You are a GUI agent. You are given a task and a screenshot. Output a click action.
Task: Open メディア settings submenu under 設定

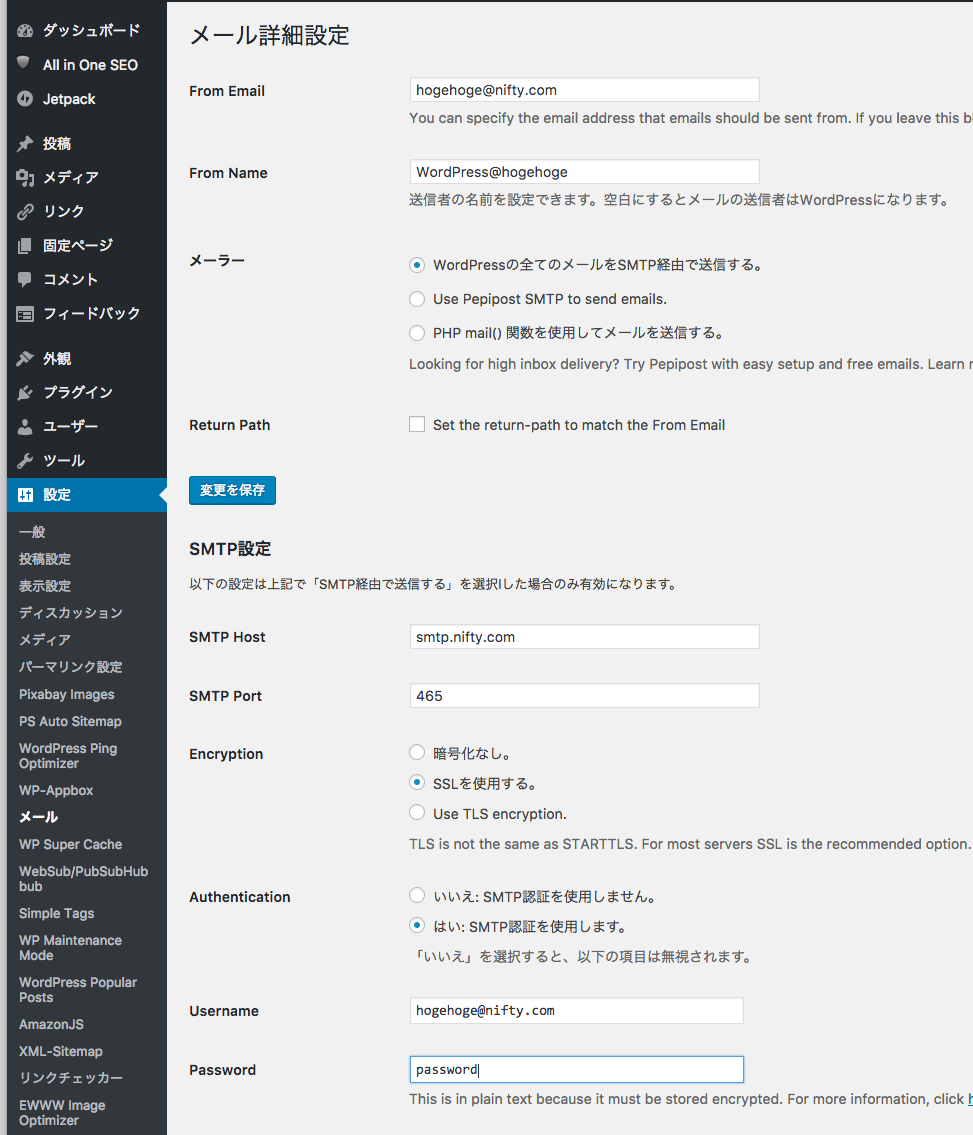(45, 640)
